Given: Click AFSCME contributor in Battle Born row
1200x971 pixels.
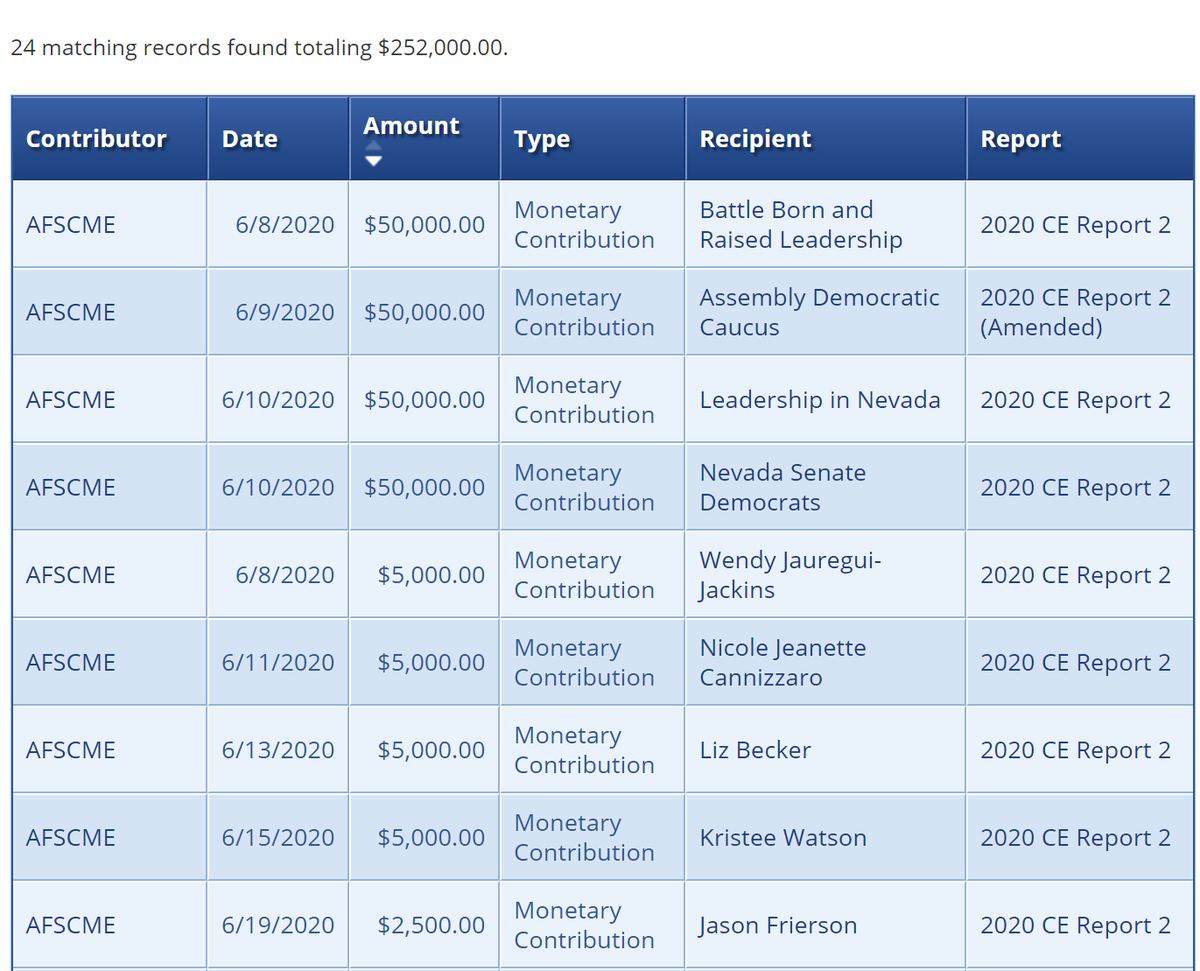Looking at the screenshot, I should click(70, 225).
